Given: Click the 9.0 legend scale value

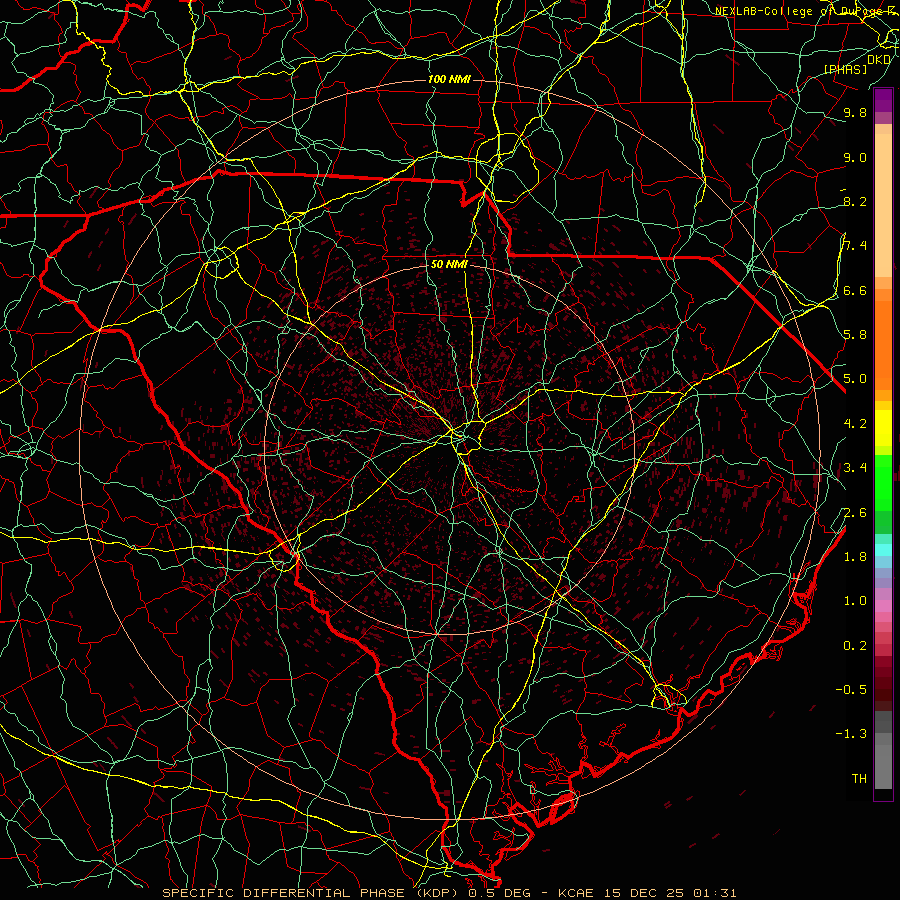Looking at the screenshot, I should 855,157.
